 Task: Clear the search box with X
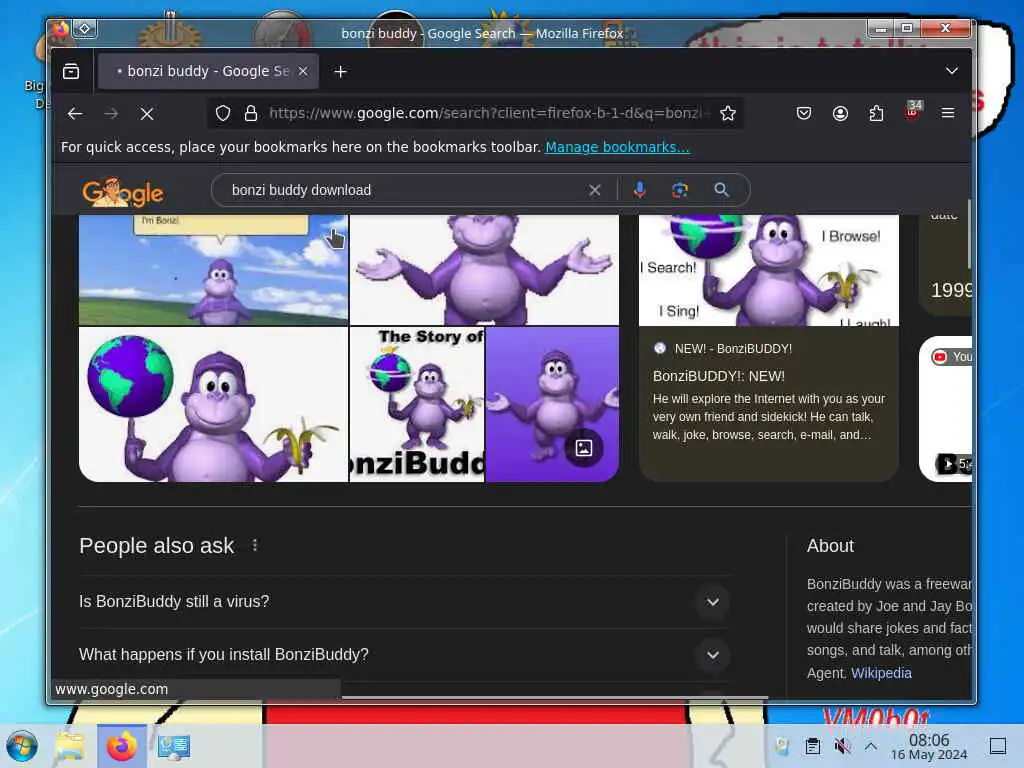(594, 190)
